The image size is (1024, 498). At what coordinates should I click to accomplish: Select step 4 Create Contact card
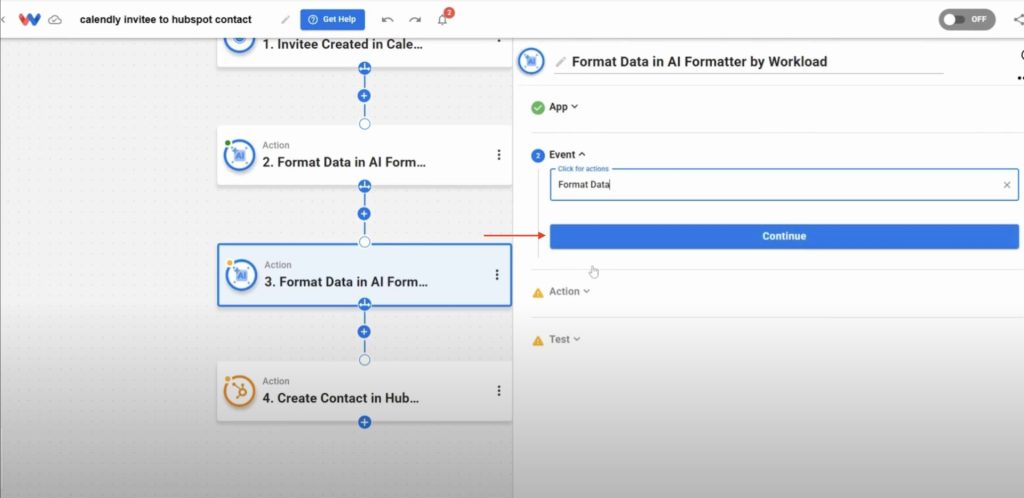click(364, 391)
